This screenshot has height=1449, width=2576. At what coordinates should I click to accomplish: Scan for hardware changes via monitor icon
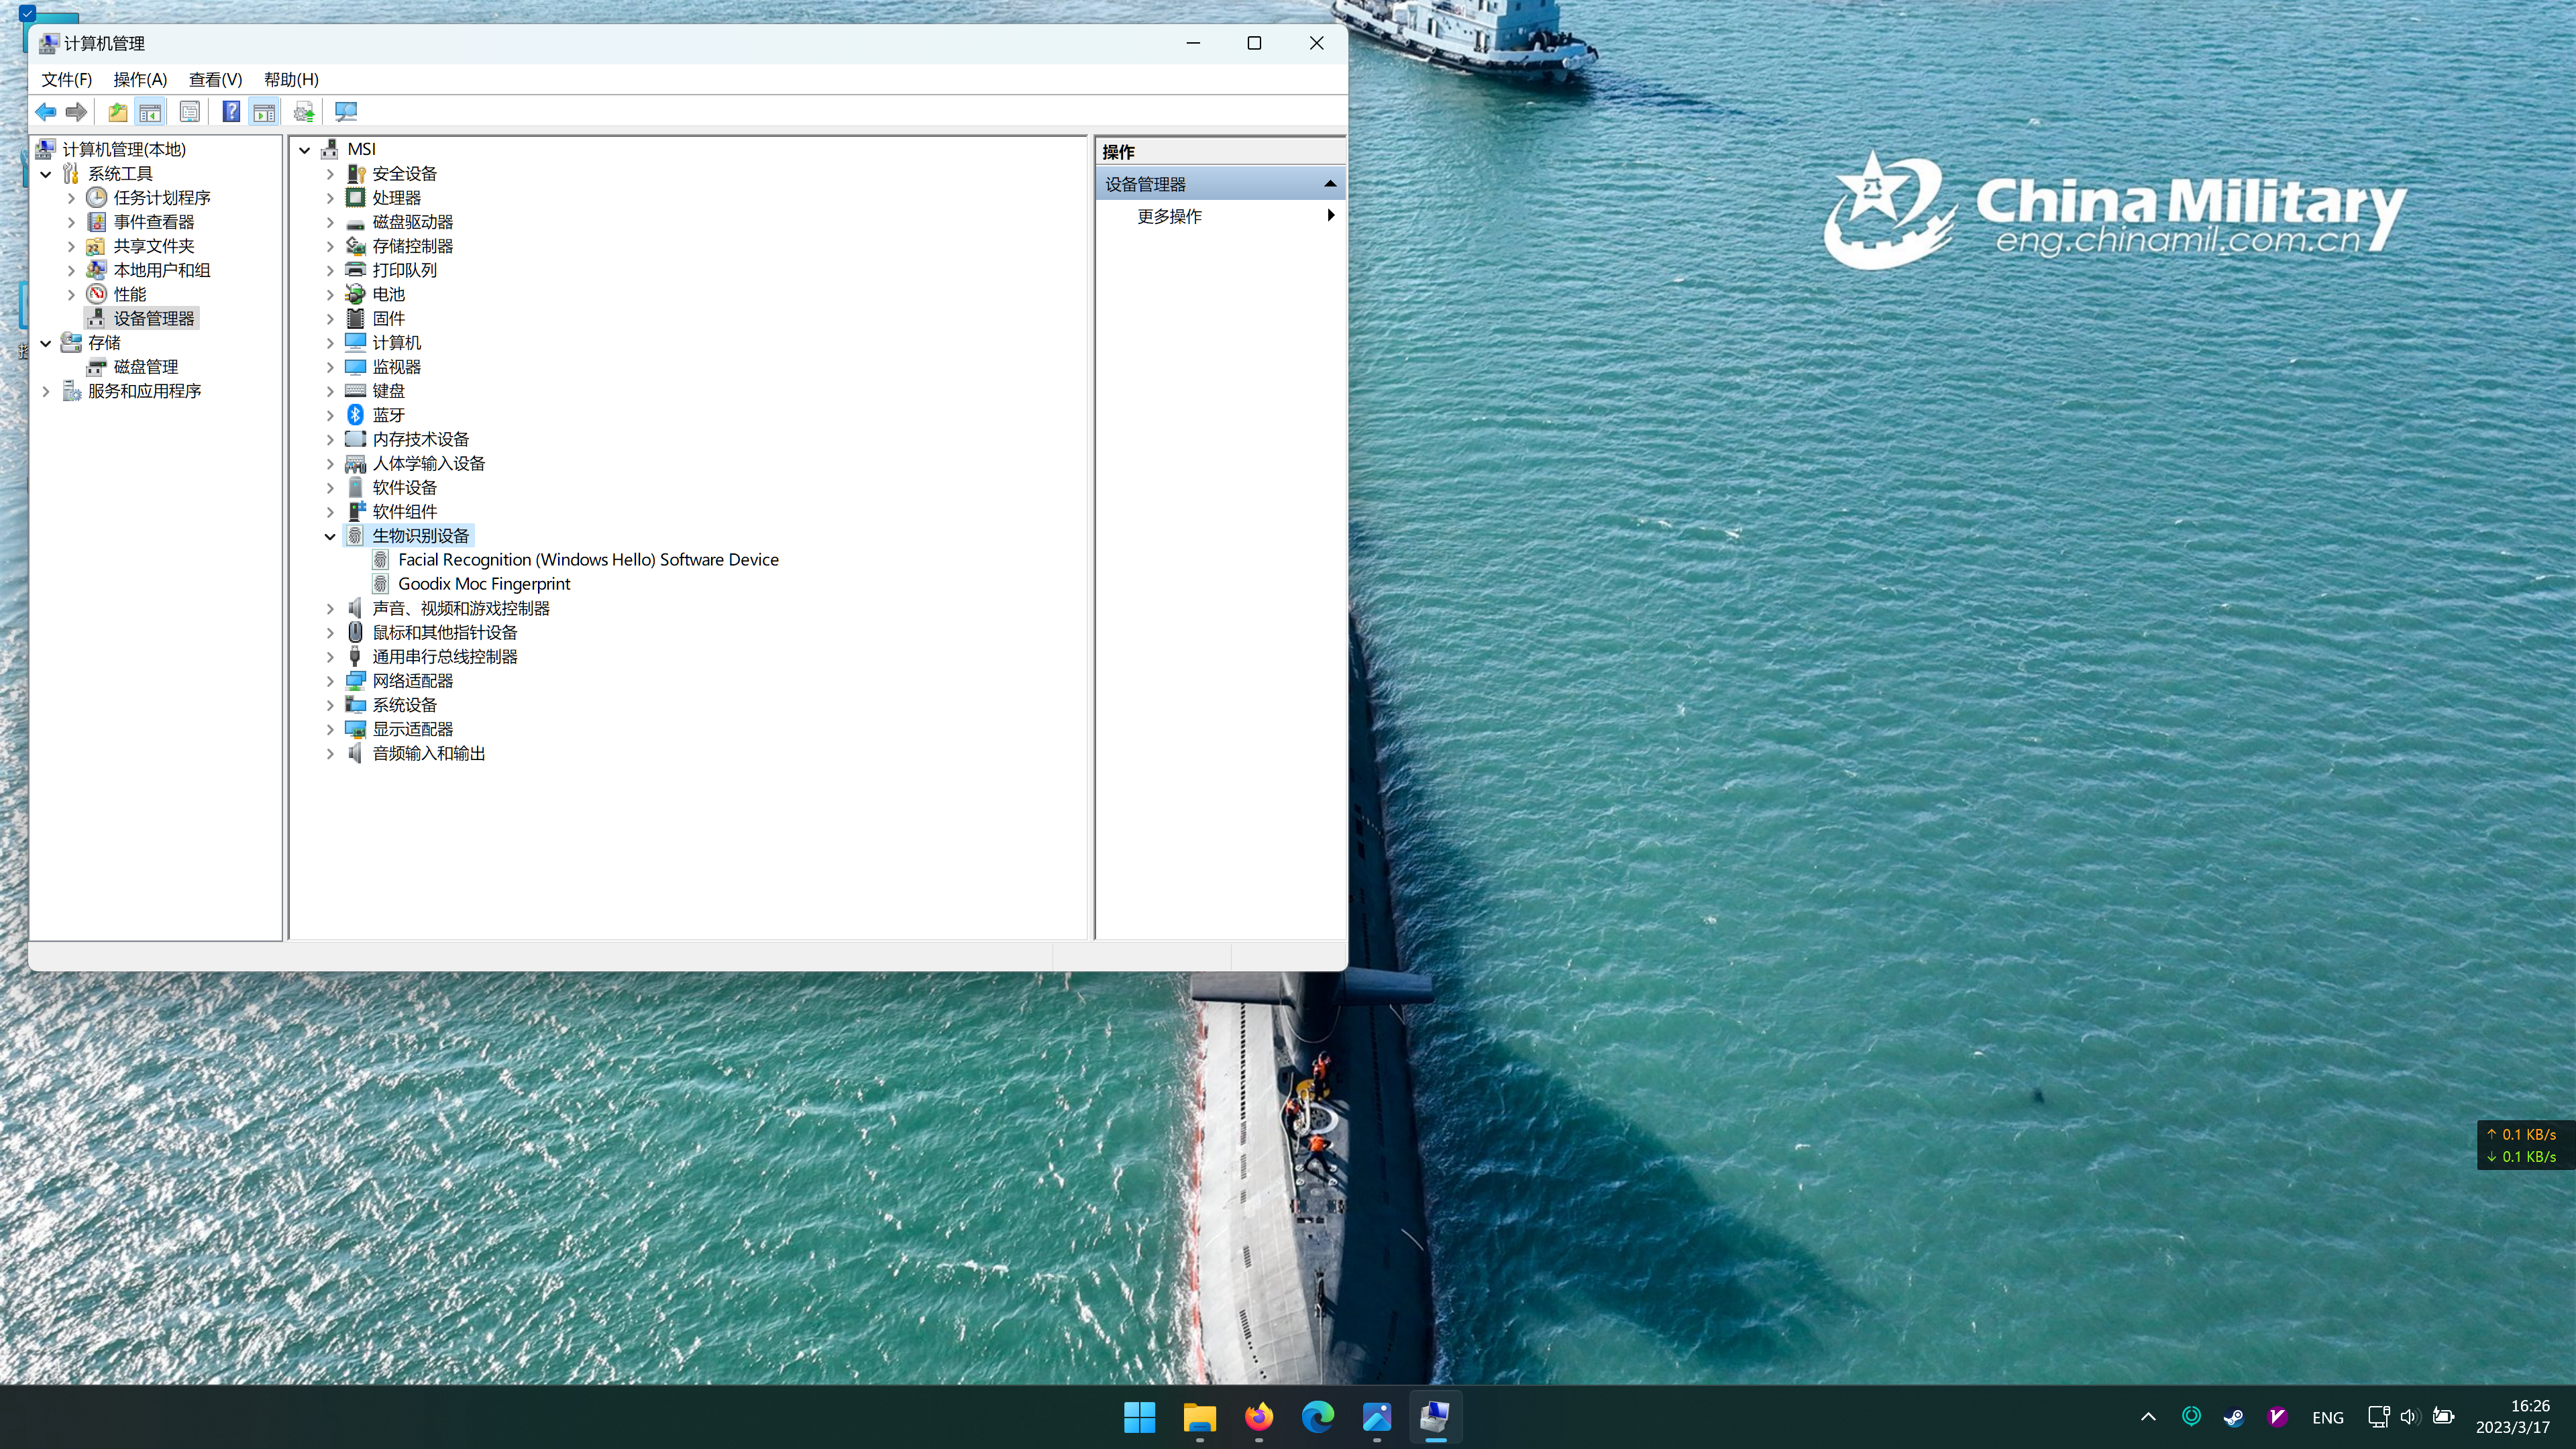(x=346, y=111)
